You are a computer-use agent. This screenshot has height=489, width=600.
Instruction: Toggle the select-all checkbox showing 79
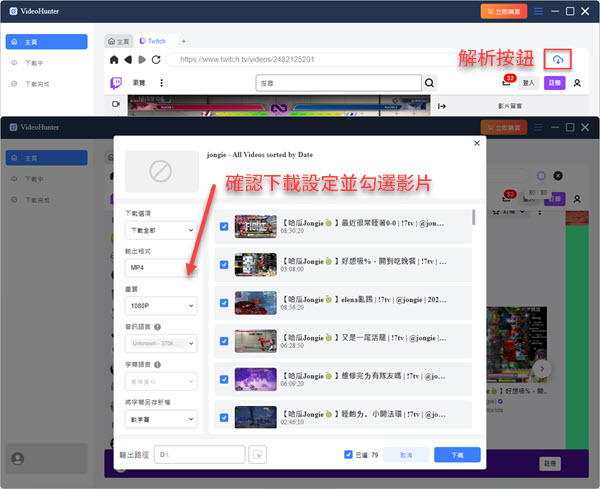348,455
